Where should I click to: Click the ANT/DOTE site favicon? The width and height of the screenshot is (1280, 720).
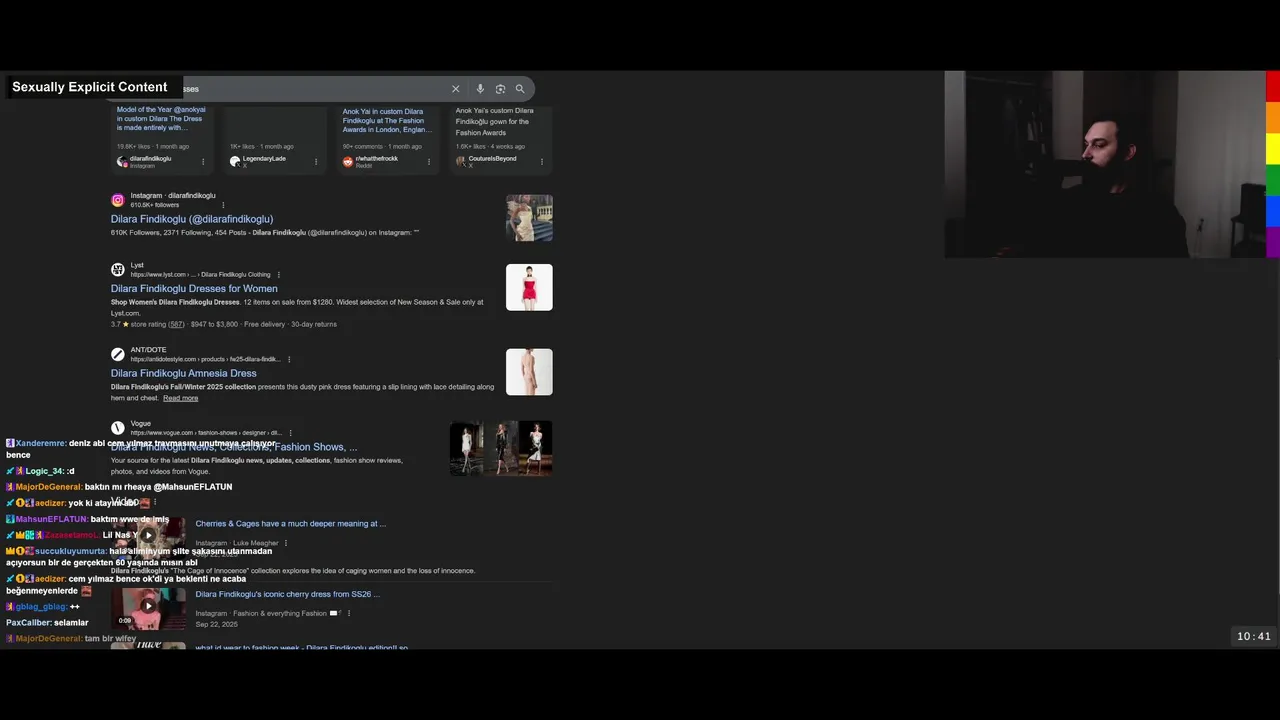point(118,354)
